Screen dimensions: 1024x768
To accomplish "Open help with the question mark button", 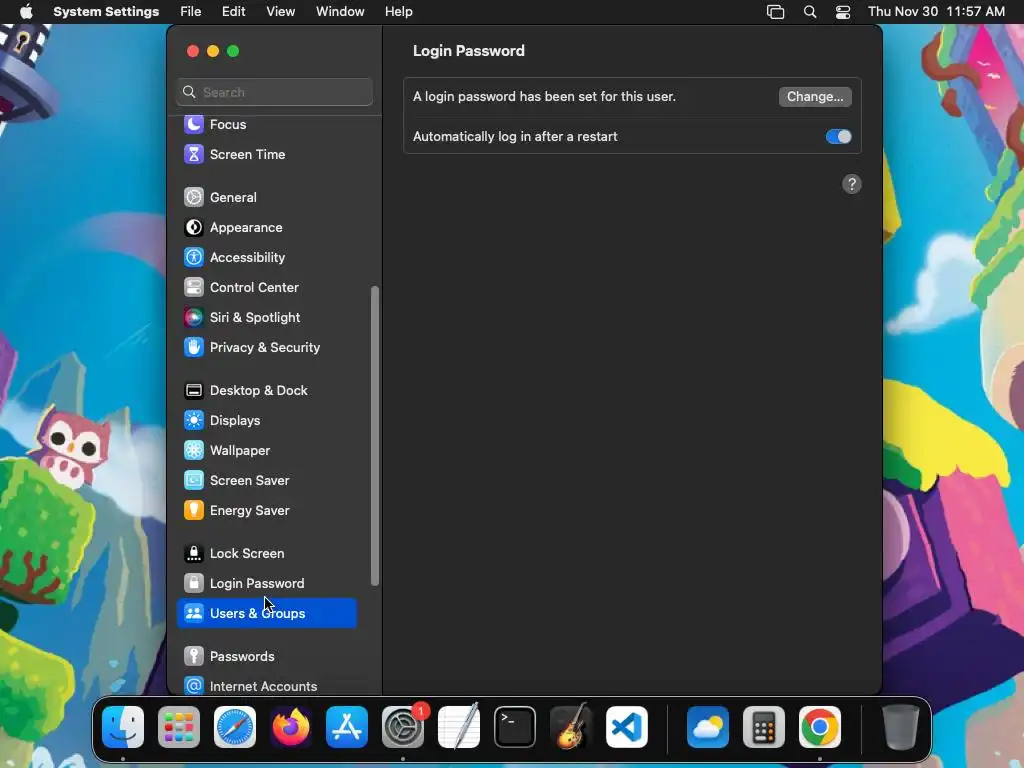I will (852, 184).
